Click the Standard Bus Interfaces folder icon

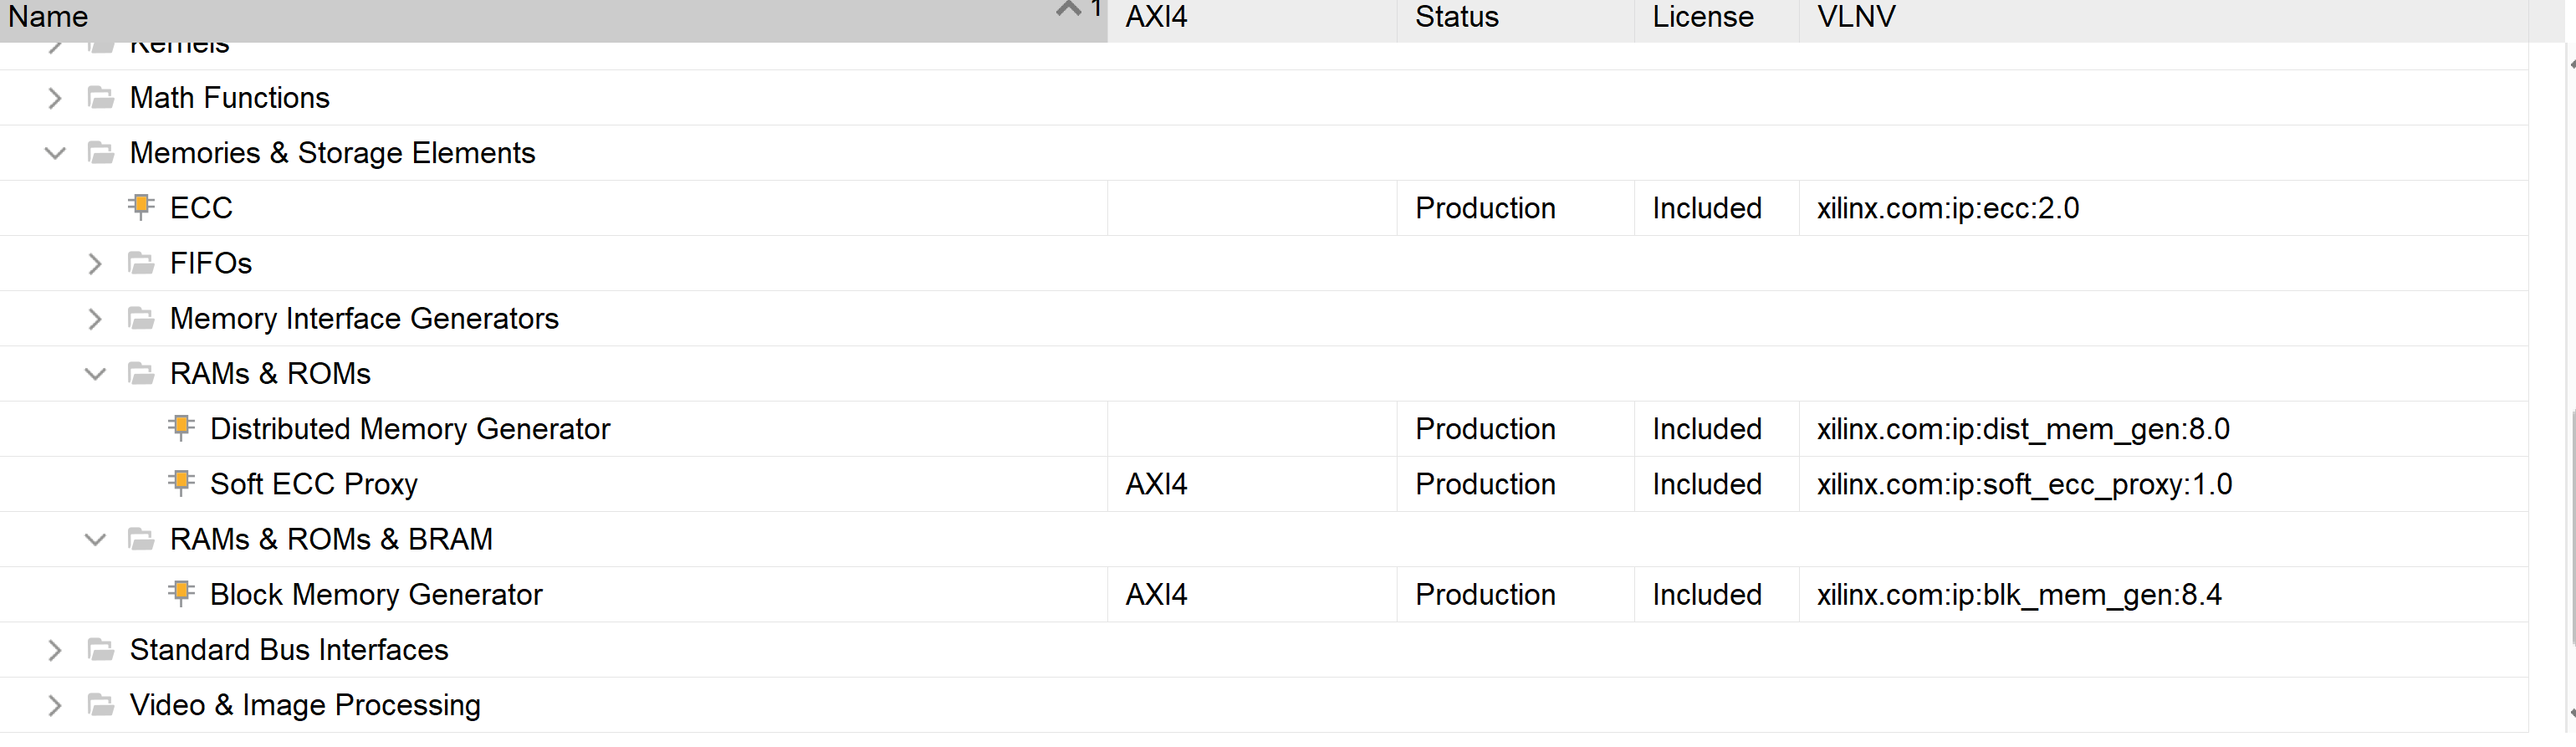pos(100,650)
